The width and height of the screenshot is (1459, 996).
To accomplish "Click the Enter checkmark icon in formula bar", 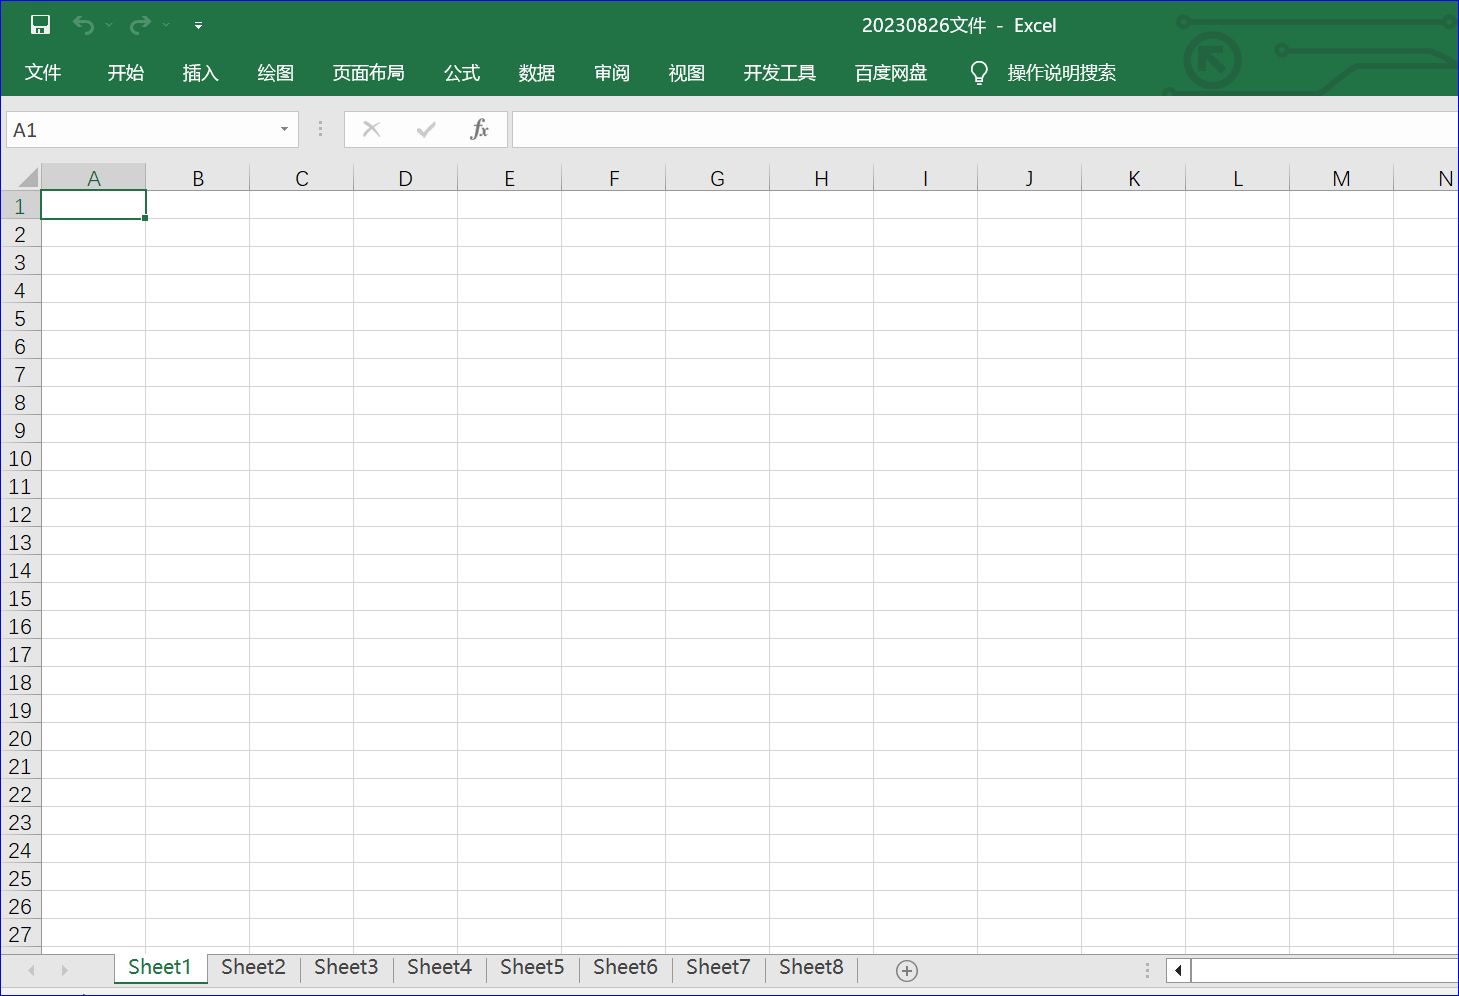I will (x=426, y=129).
